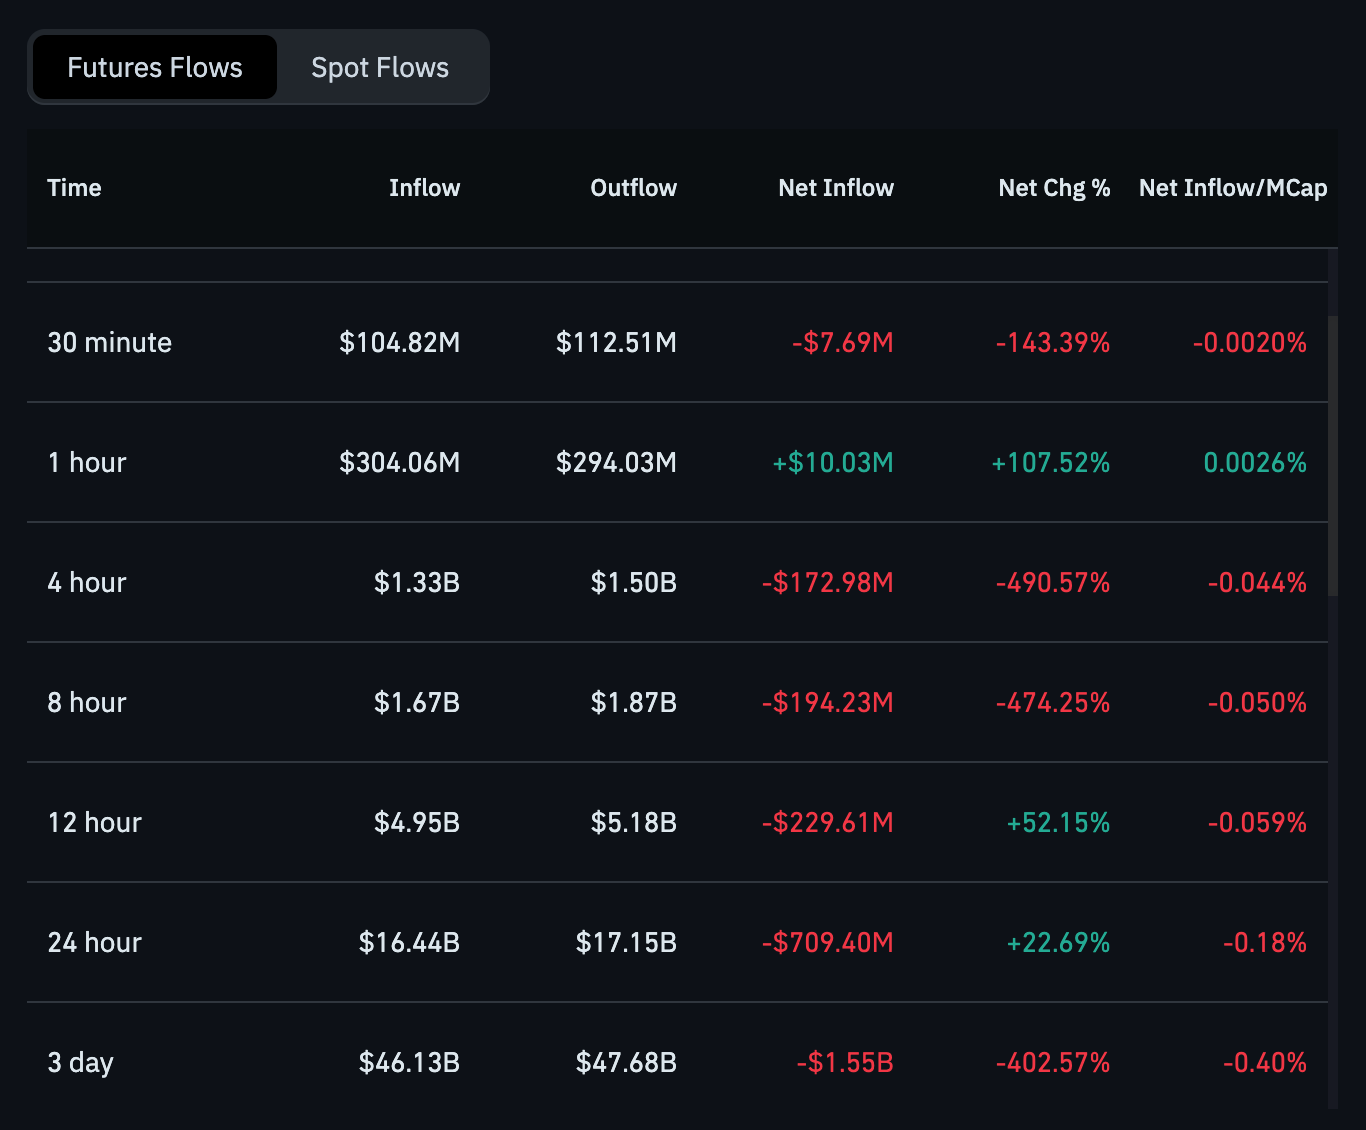The height and width of the screenshot is (1130, 1366).
Task: Sort by the Net Inflow column header
Action: 836,188
